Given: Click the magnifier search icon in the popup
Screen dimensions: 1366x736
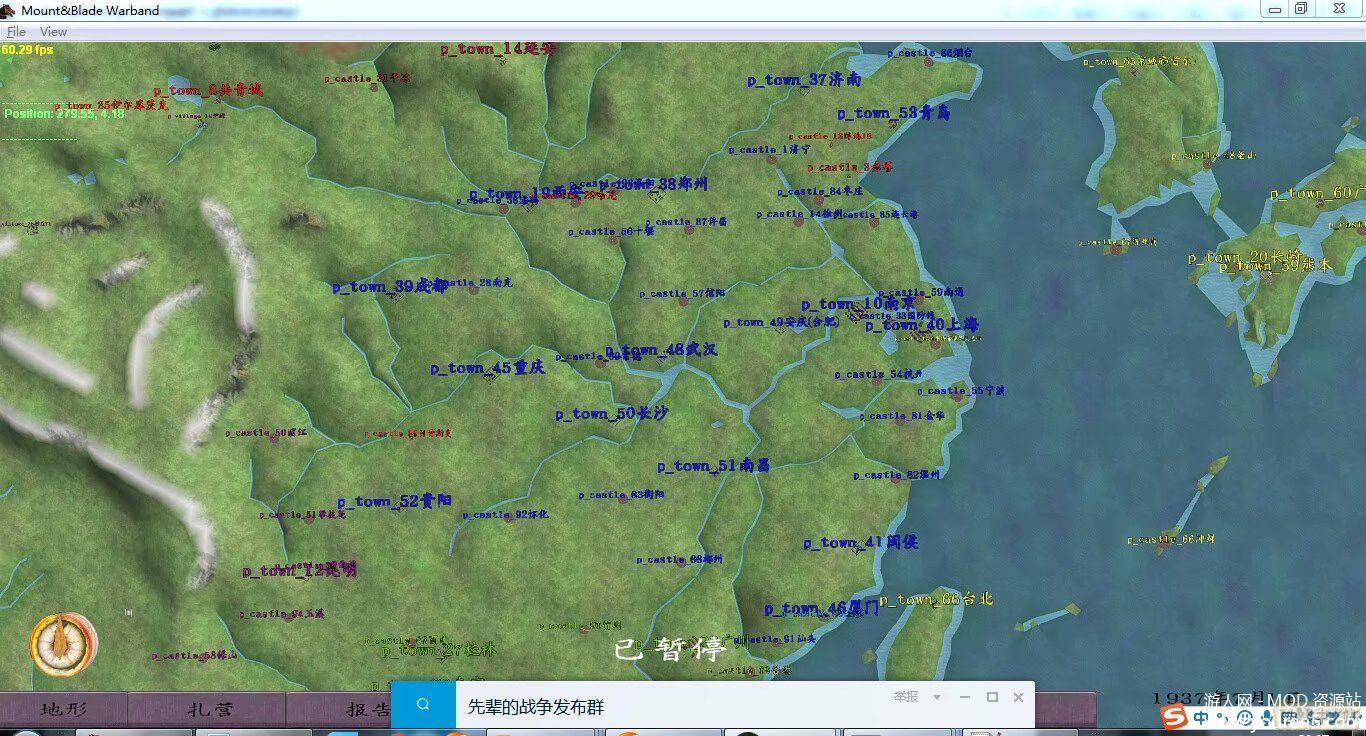Looking at the screenshot, I should pyautogui.click(x=423, y=705).
